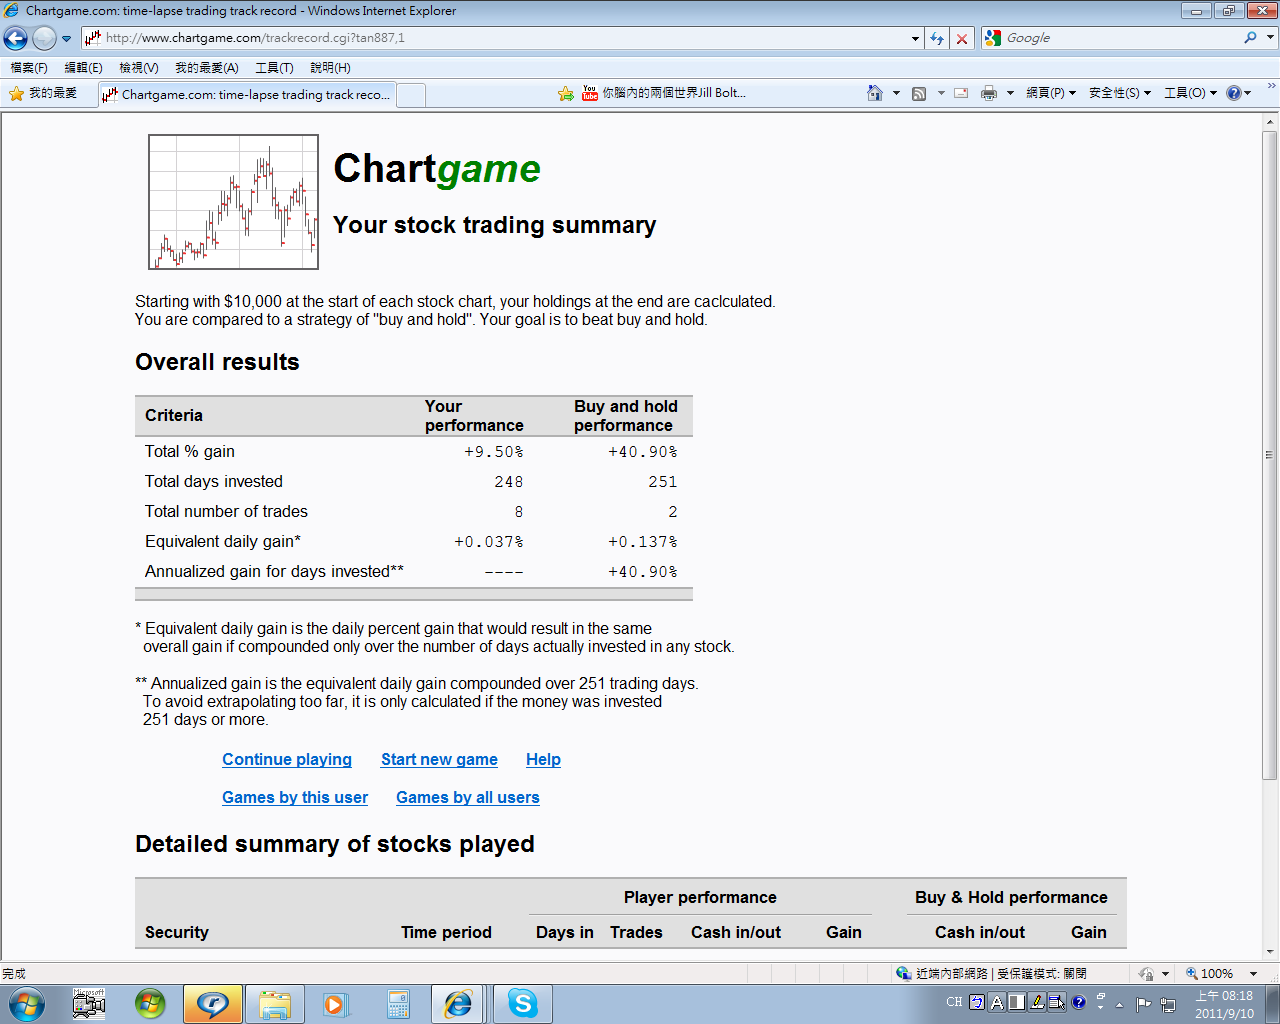The width and height of the screenshot is (1280, 1024).
Task: Click the Refresh page icon
Action: coord(937,38)
